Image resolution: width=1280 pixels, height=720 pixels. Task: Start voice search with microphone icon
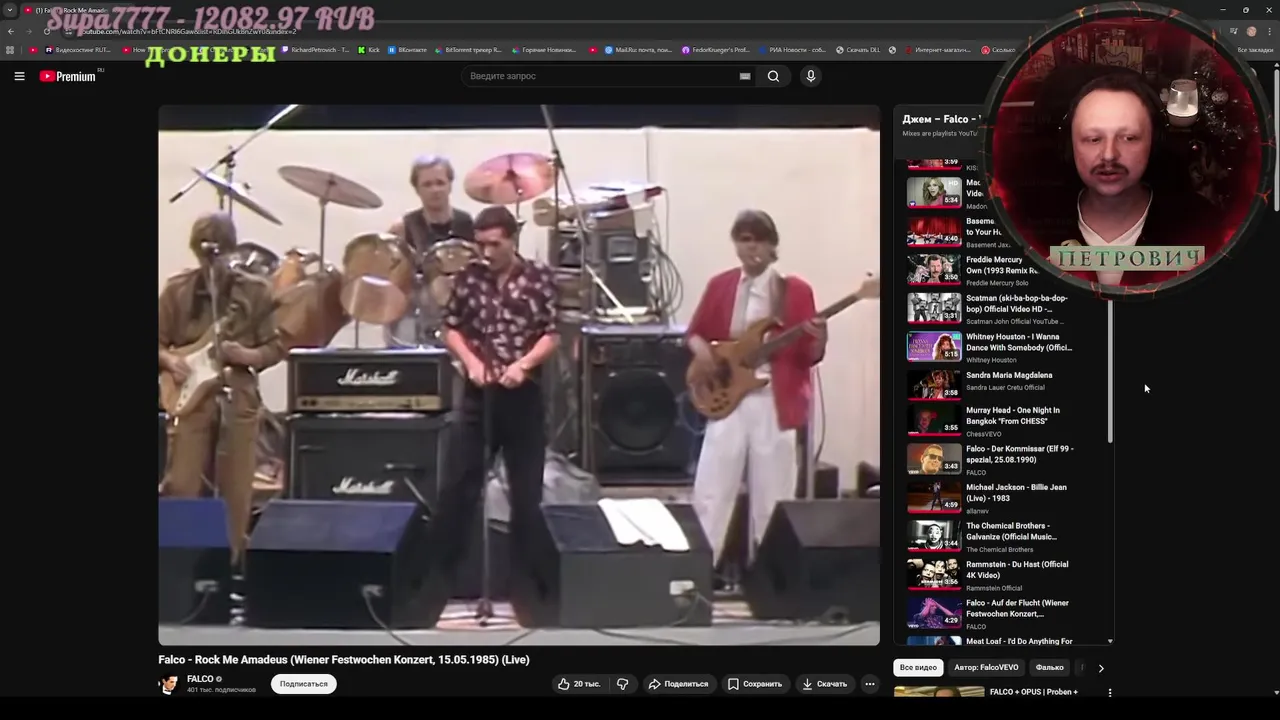click(x=811, y=76)
